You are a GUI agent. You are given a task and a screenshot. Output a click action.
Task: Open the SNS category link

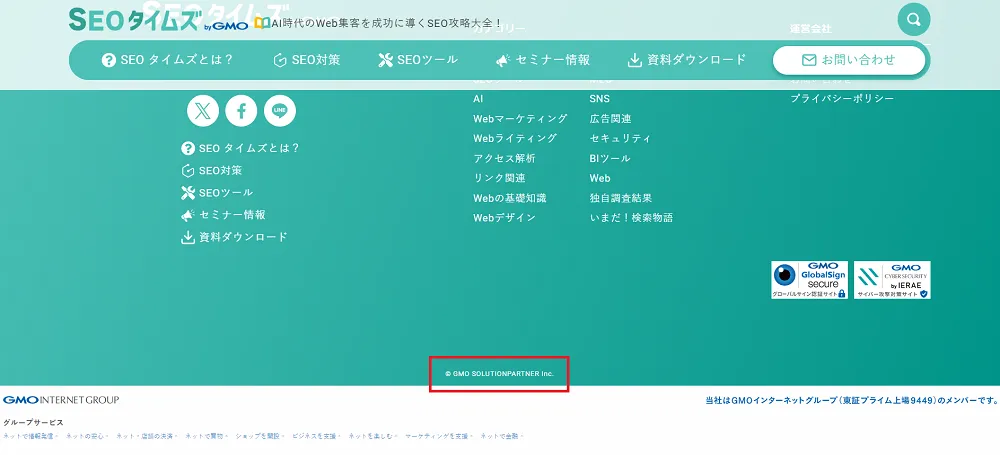click(x=599, y=99)
